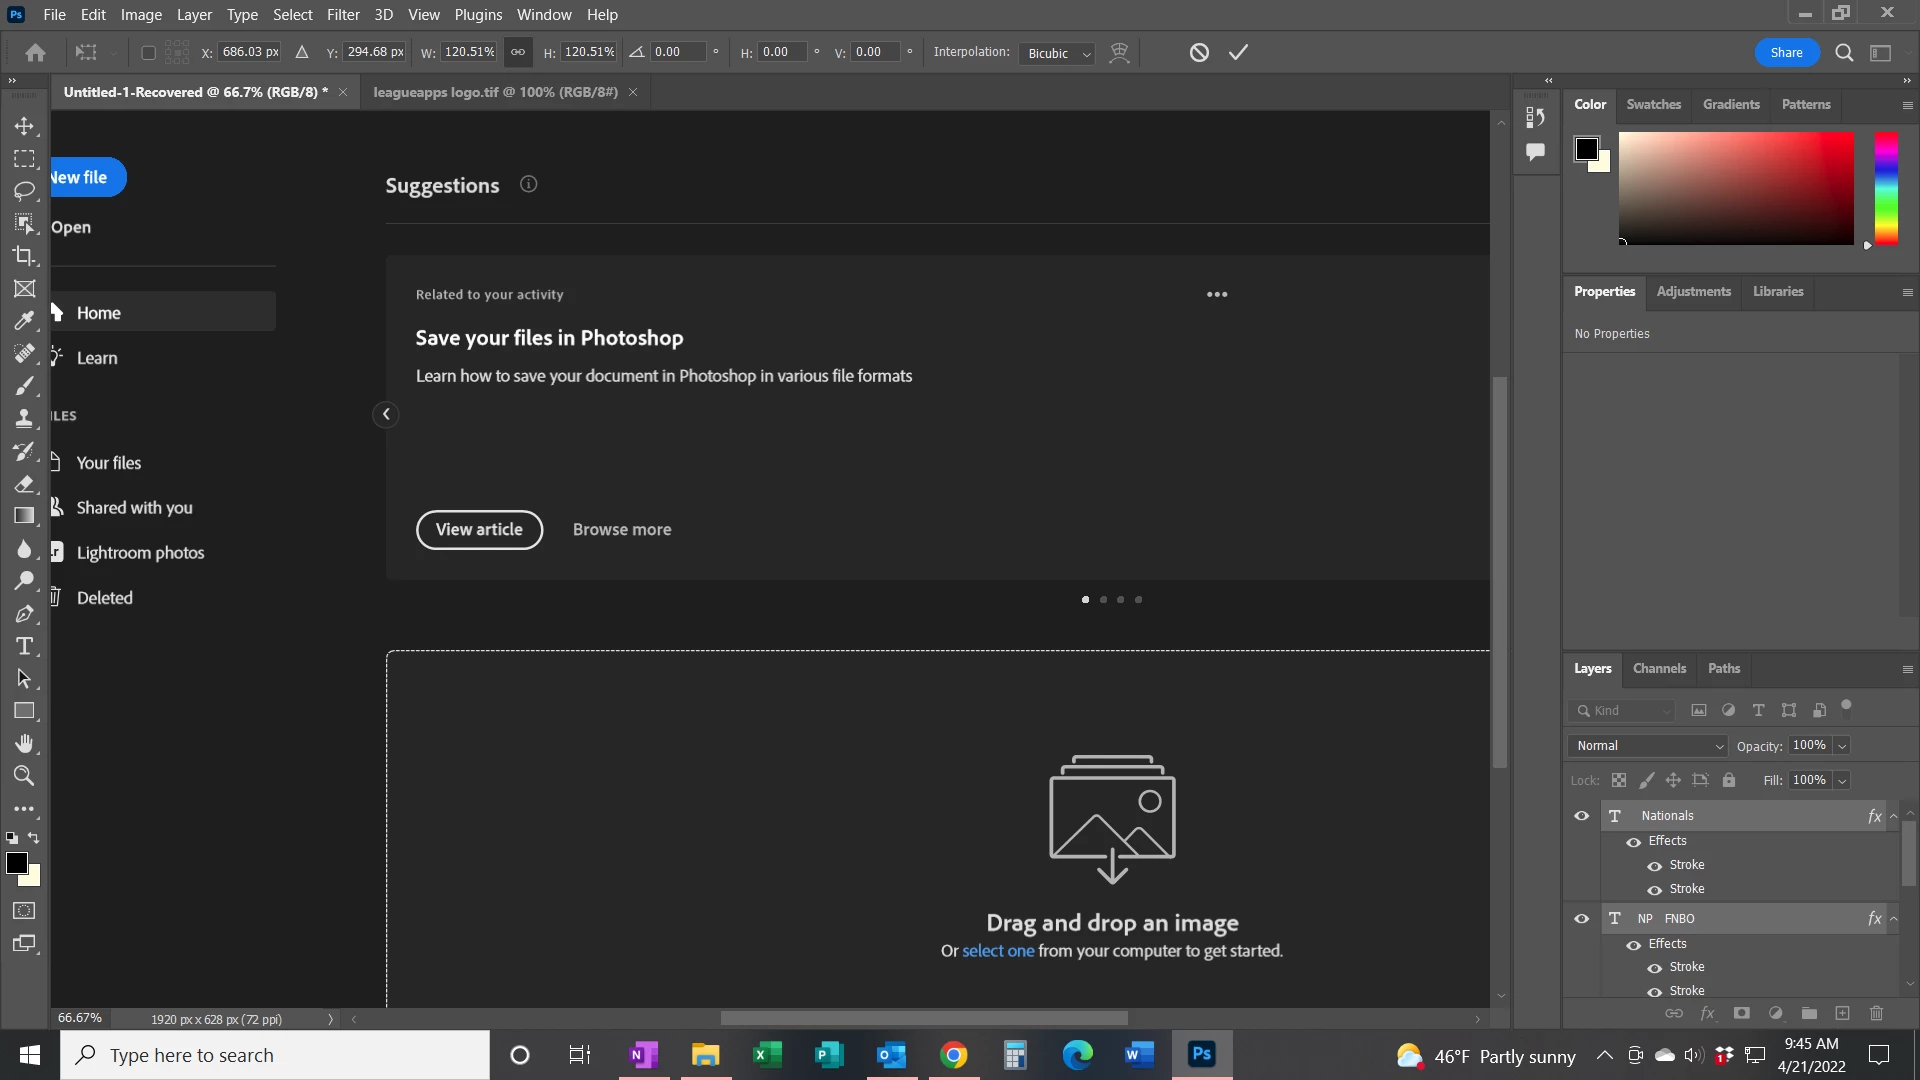
Task: Commit the transform with checkmark icon
Action: [x=1238, y=52]
